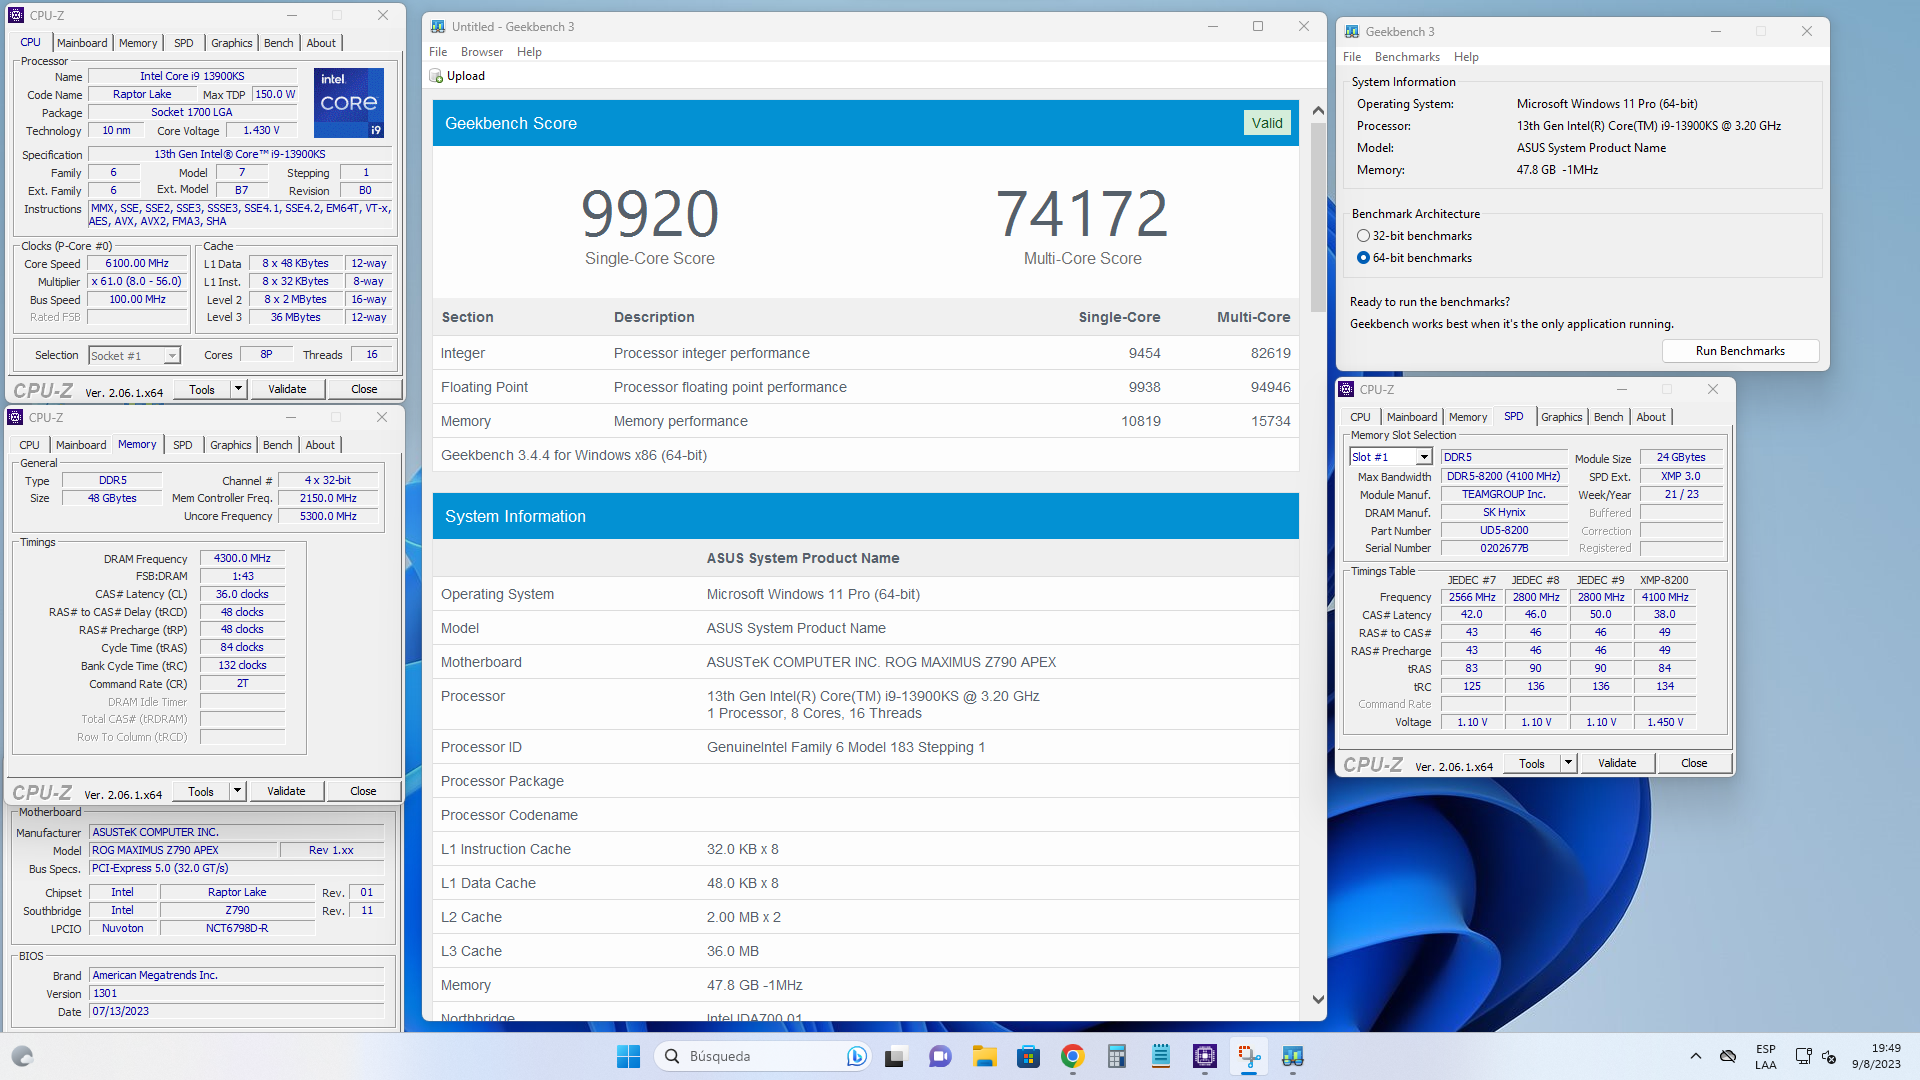Viewport: 1920px width, 1080px height.
Task: Click the Core Speed 6100.00 MHz value
Action: [x=137, y=264]
